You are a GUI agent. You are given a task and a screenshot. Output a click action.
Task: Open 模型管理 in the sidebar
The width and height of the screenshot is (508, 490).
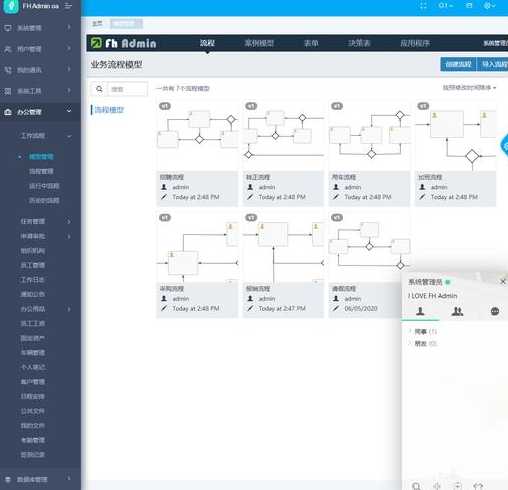[x=41, y=157]
